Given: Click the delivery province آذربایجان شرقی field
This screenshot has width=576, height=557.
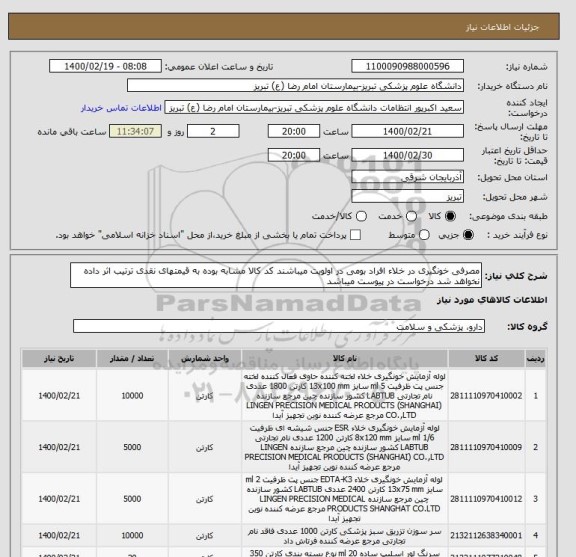Looking at the screenshot, I should click(x=407, y=177).
